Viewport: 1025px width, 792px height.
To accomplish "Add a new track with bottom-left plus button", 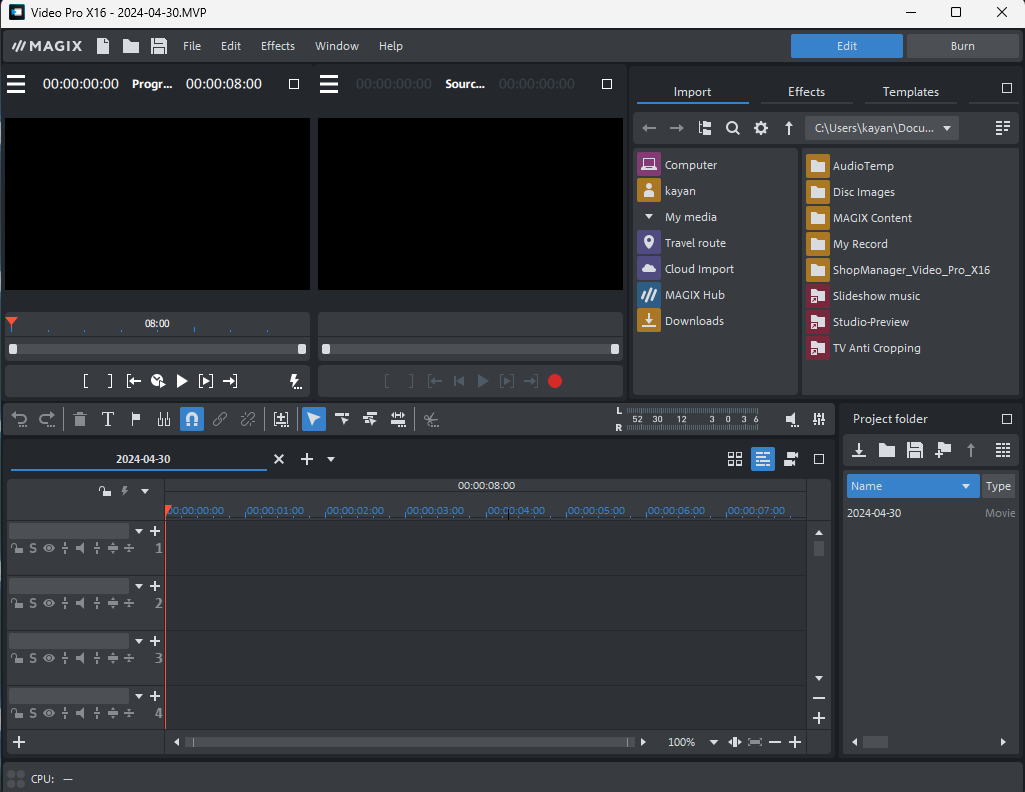I will (x=19, y=742).
